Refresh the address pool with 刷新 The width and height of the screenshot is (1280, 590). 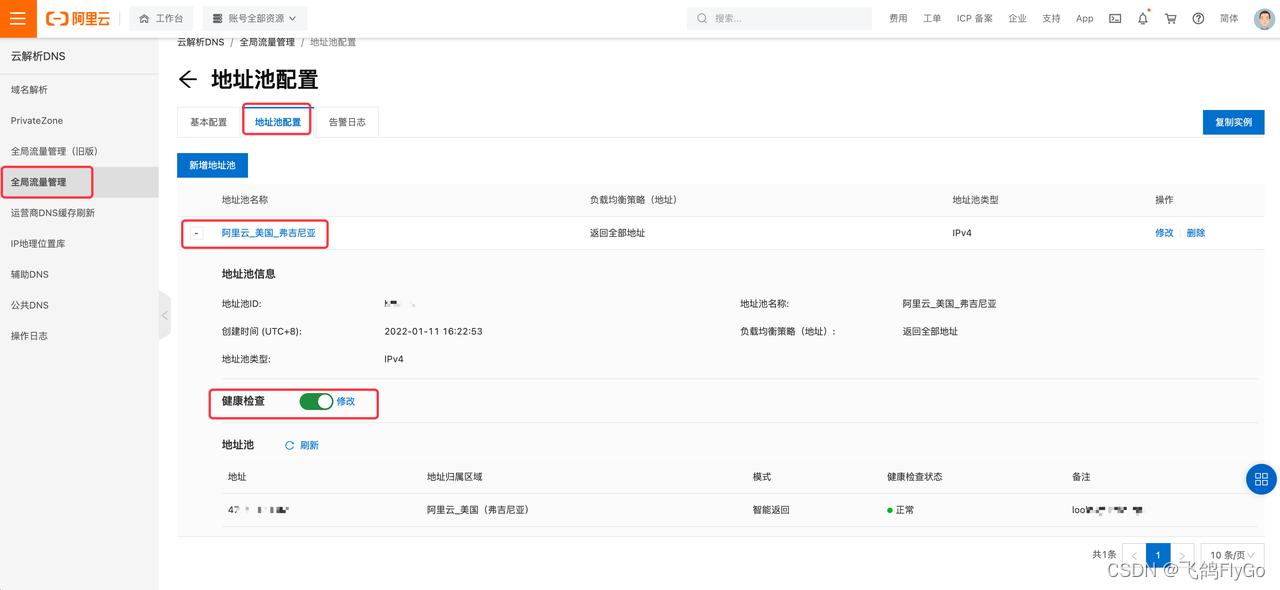pyautogui.click(x=302, y=446)
